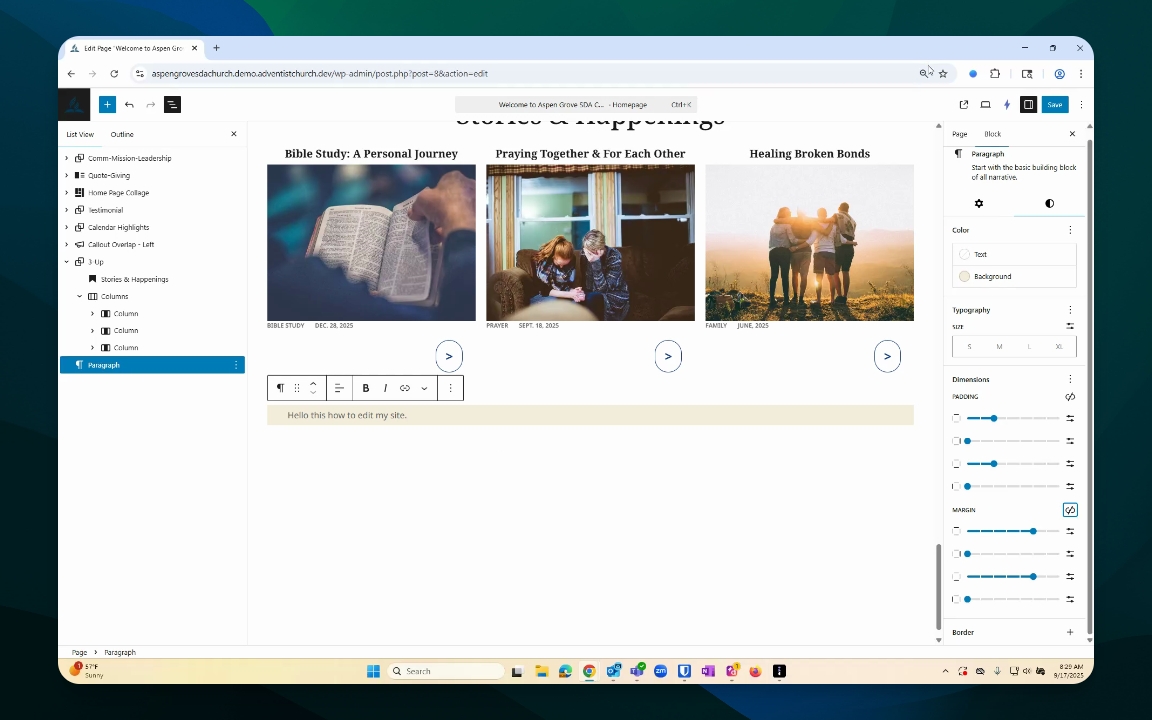The image size is (1152, 720).
Task: Click the Bold formatting icon
Action: (x=366, y=388)
